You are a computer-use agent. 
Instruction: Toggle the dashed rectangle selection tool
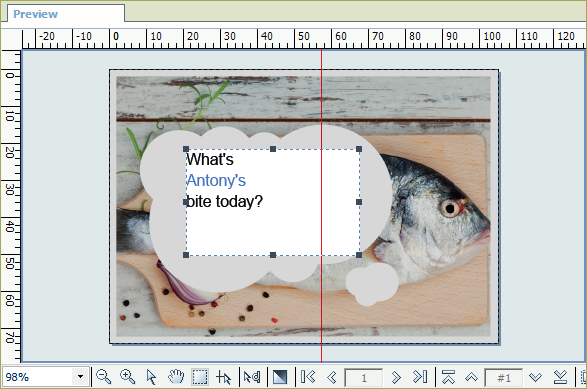pos(200,377)
